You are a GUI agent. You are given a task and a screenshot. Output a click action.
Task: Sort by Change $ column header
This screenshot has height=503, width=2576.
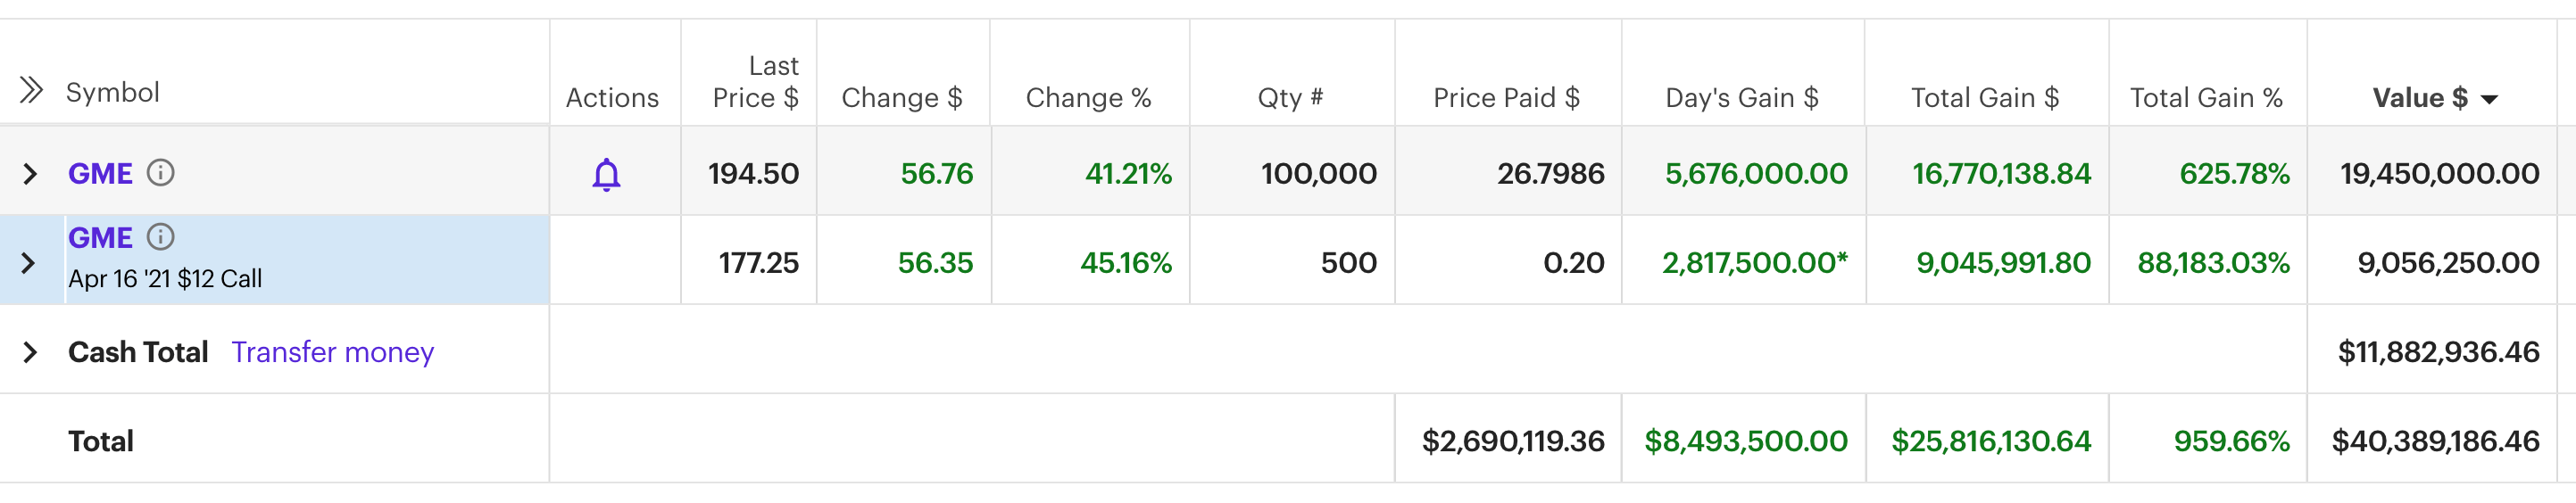901,98
